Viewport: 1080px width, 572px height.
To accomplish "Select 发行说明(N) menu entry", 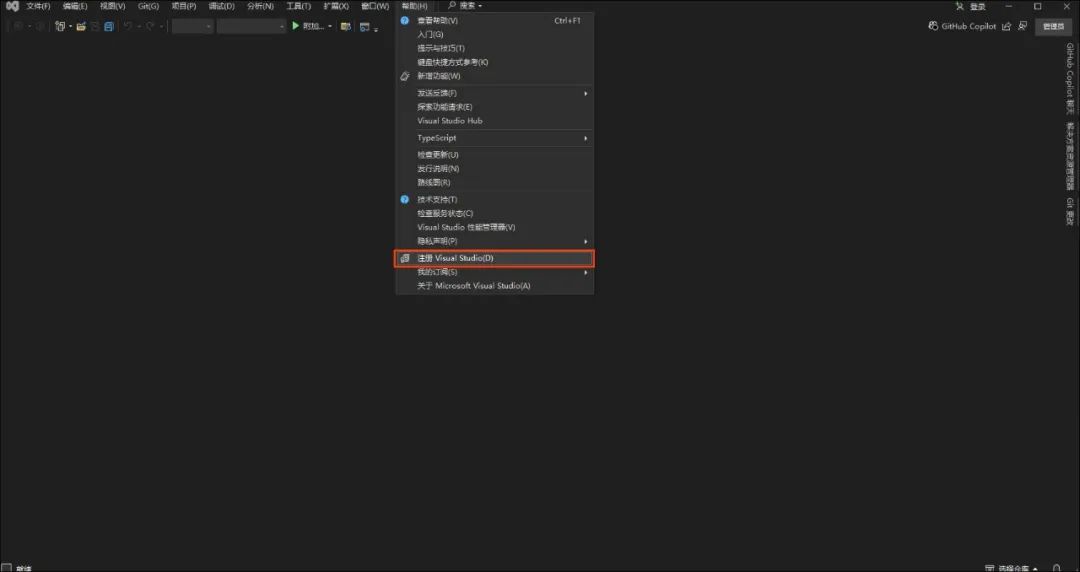I will tap(495, 169).
